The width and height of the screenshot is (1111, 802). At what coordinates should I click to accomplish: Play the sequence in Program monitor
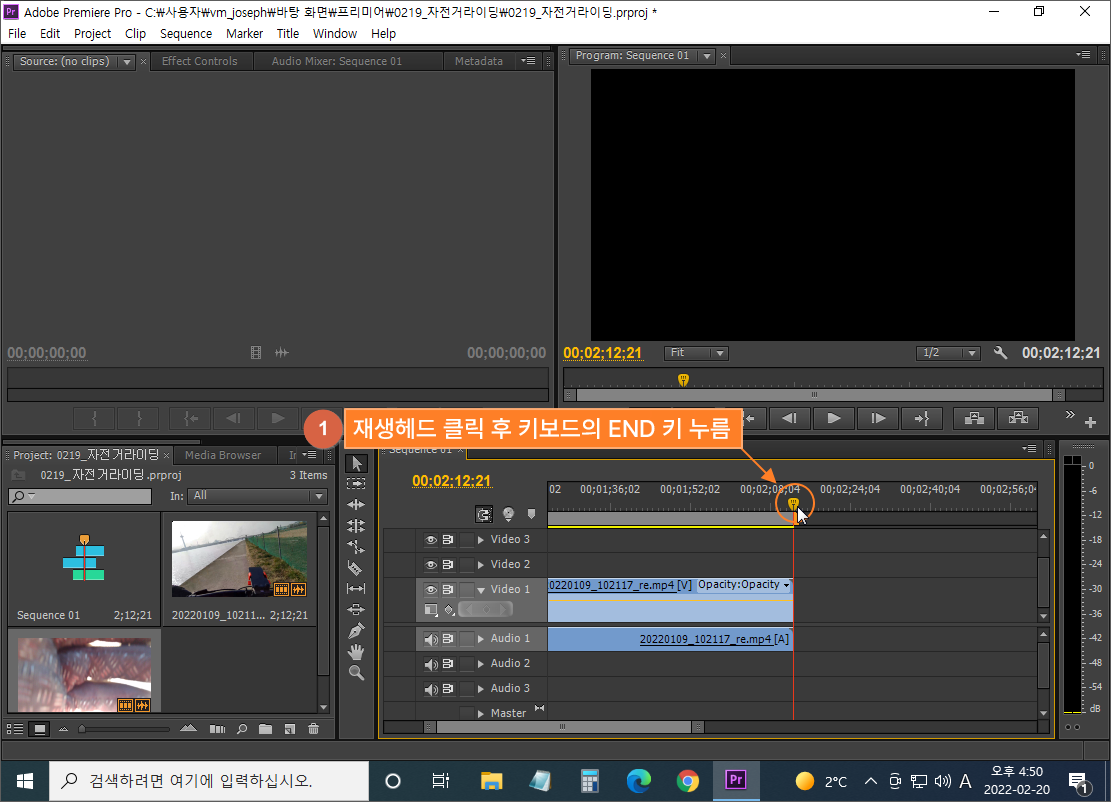click(834, 419)
